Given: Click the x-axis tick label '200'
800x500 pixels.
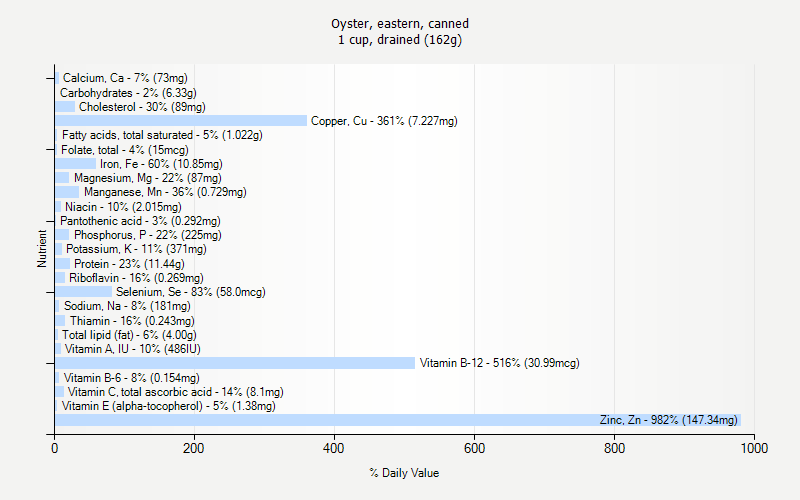Looking at the screenshot, I should pyautogui.click(x=194, y=448).
